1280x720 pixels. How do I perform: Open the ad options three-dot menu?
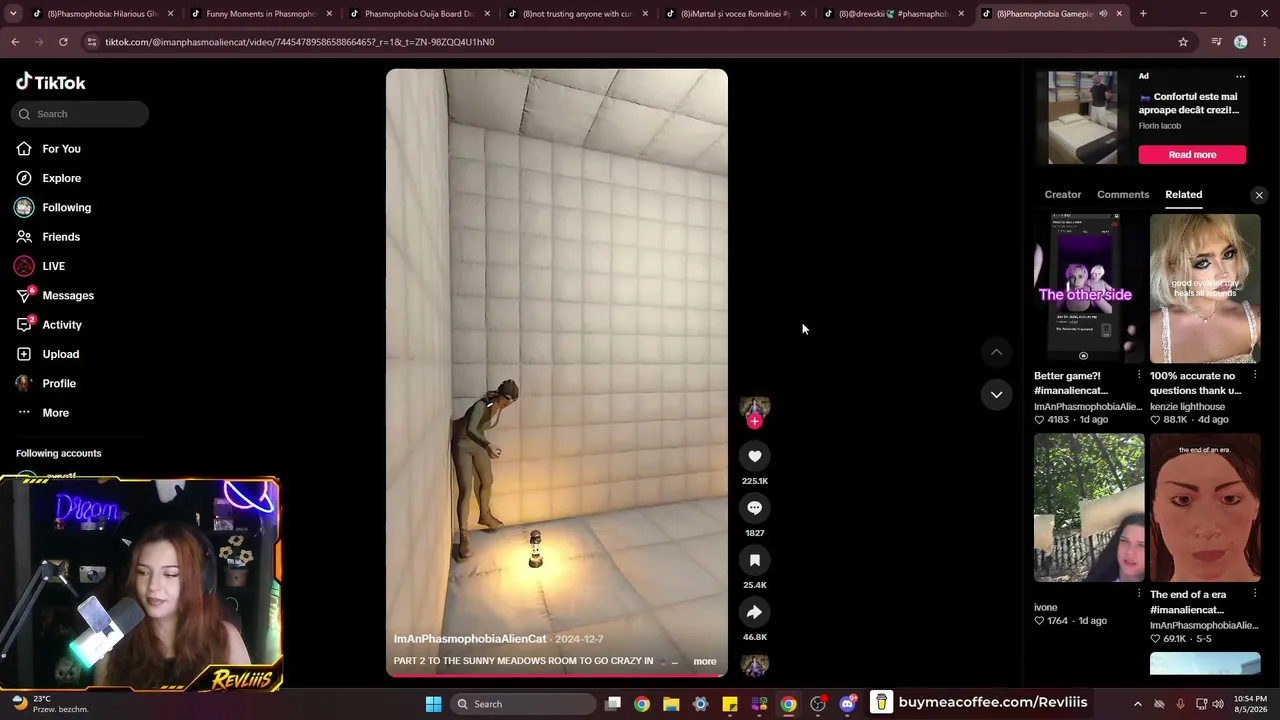coord(1240,77)
